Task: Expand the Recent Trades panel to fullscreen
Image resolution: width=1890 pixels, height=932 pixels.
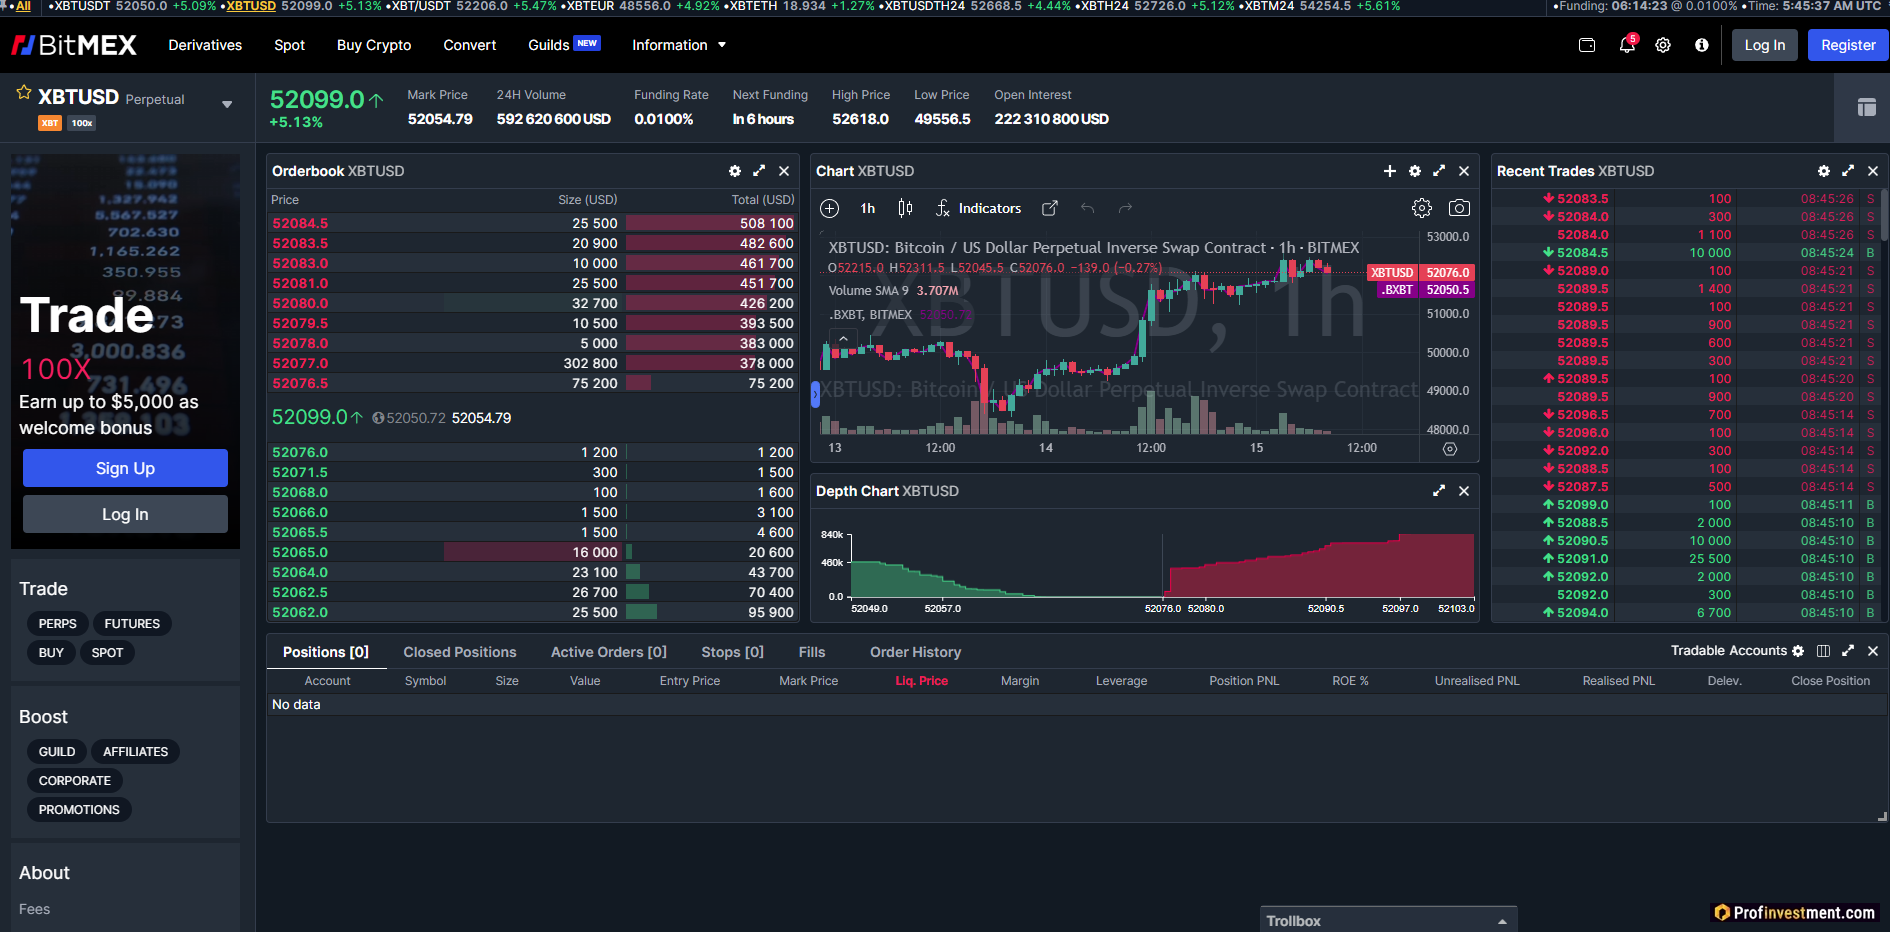Action: pos(1848,171)
